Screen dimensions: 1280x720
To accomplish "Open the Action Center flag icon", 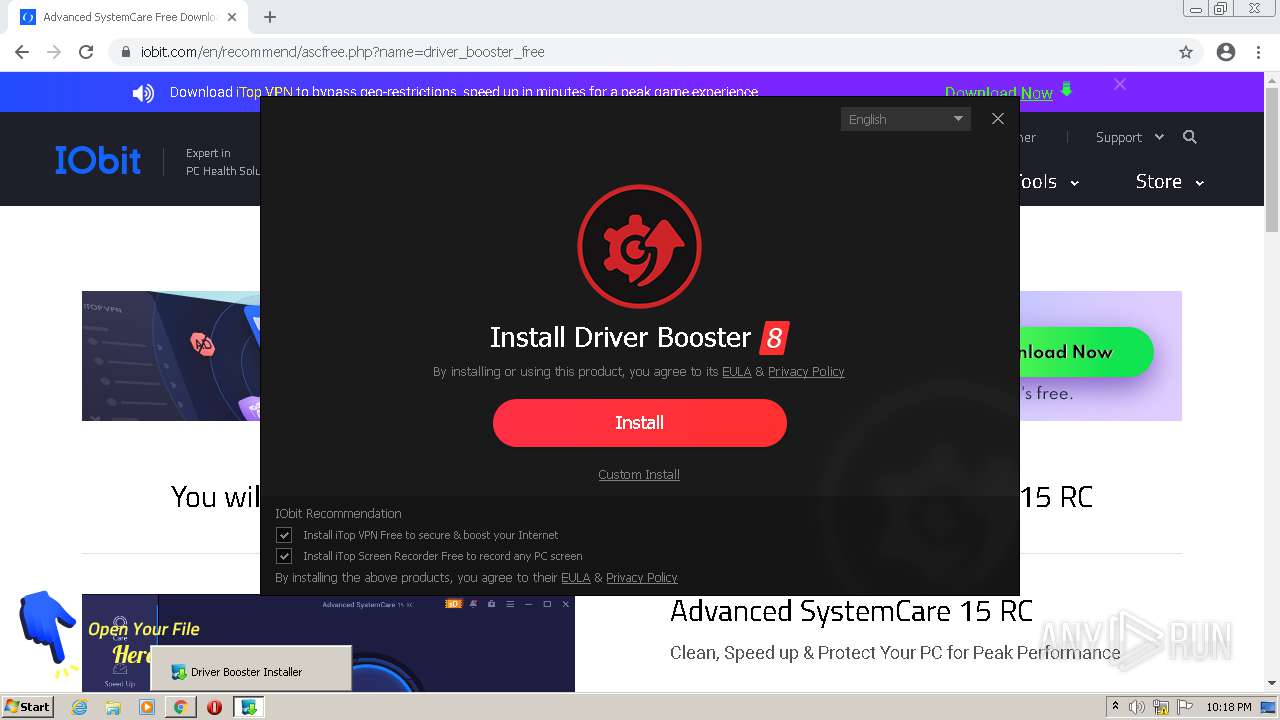I will [x=1183, y=707].
